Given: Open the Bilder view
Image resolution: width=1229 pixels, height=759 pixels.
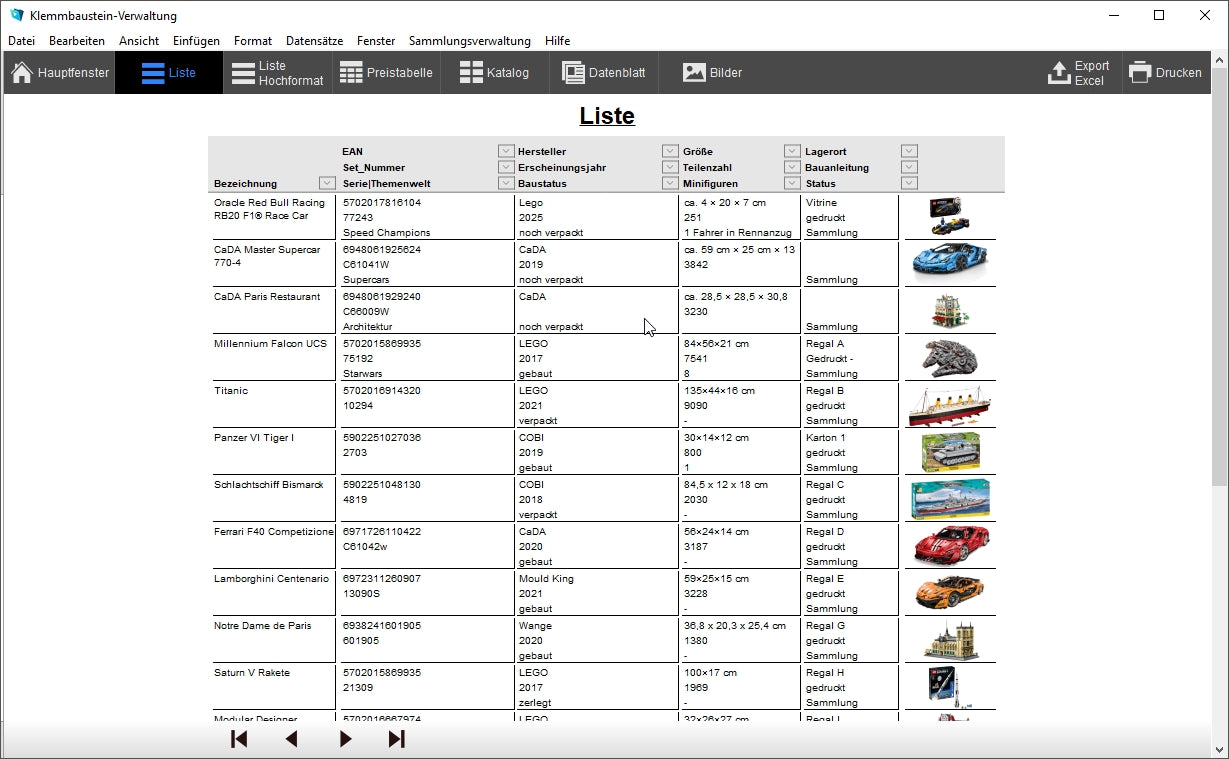Looking at the screenshot, I should [x=712, y=73].
